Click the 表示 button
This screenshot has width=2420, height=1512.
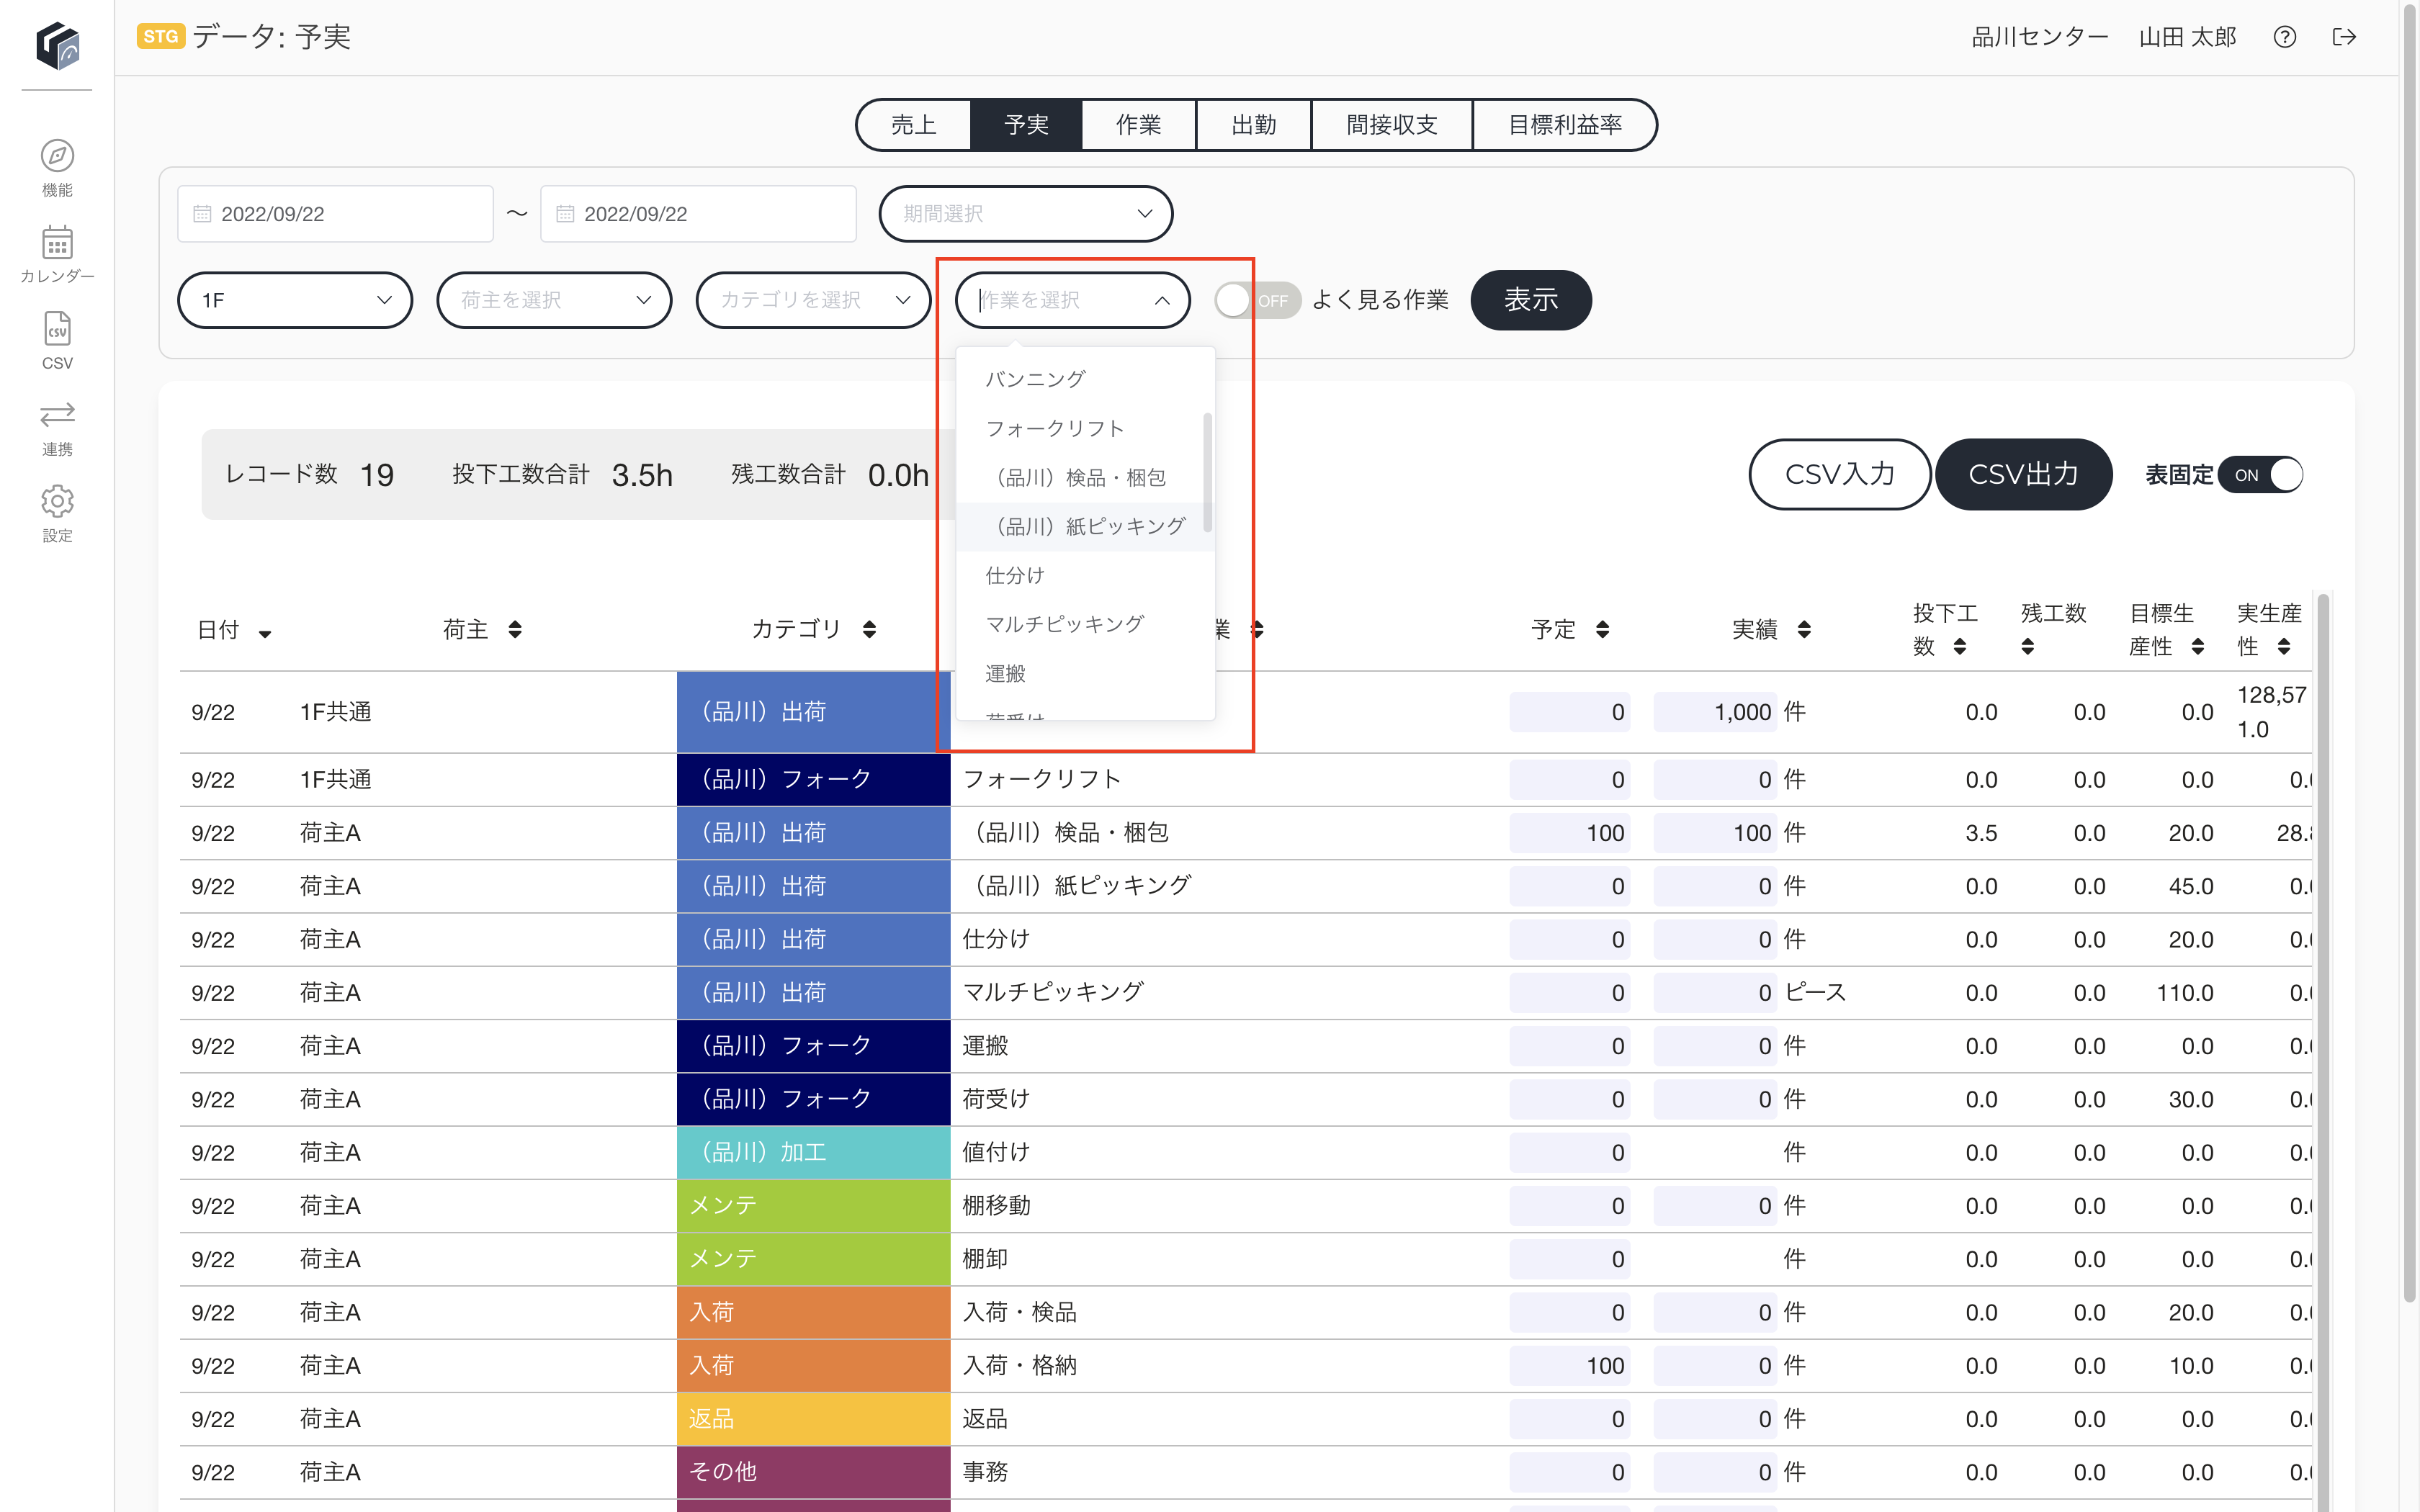tap(1531, 300)
